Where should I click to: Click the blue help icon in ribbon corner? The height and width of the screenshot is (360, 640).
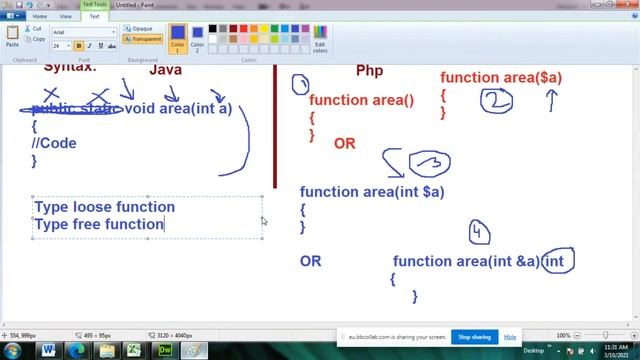click(635, 16)
